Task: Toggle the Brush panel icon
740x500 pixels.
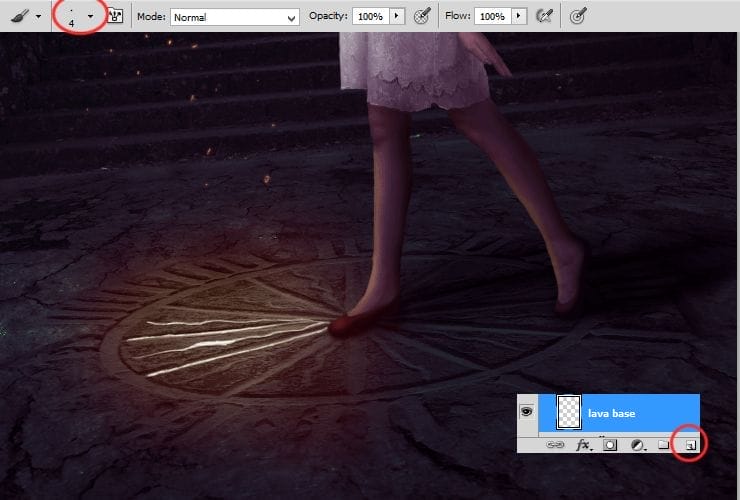Action: [x=115, y=17]
